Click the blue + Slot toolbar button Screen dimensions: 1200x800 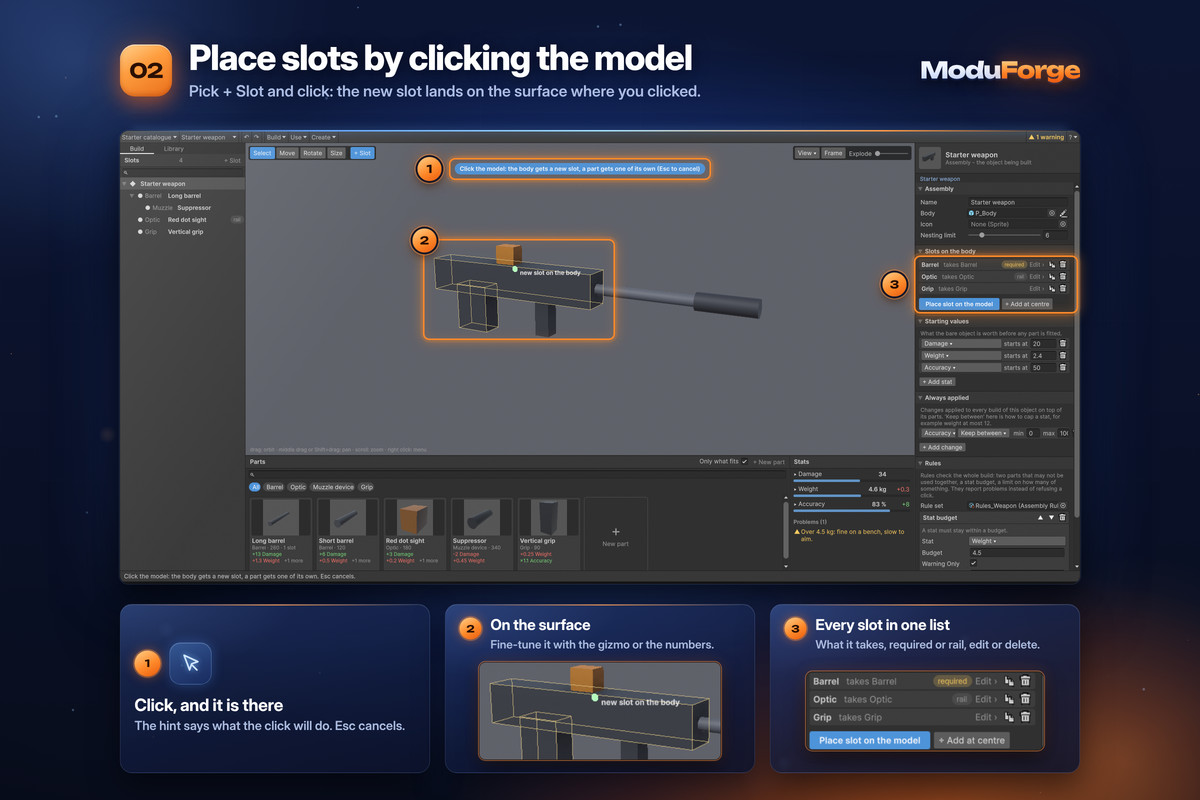point(362,153)
